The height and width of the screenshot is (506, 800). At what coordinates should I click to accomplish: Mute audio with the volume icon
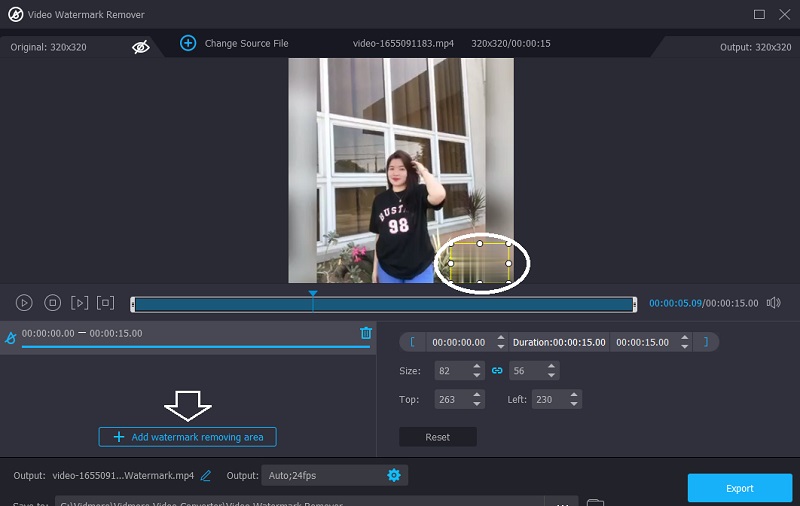pos(773,303)
